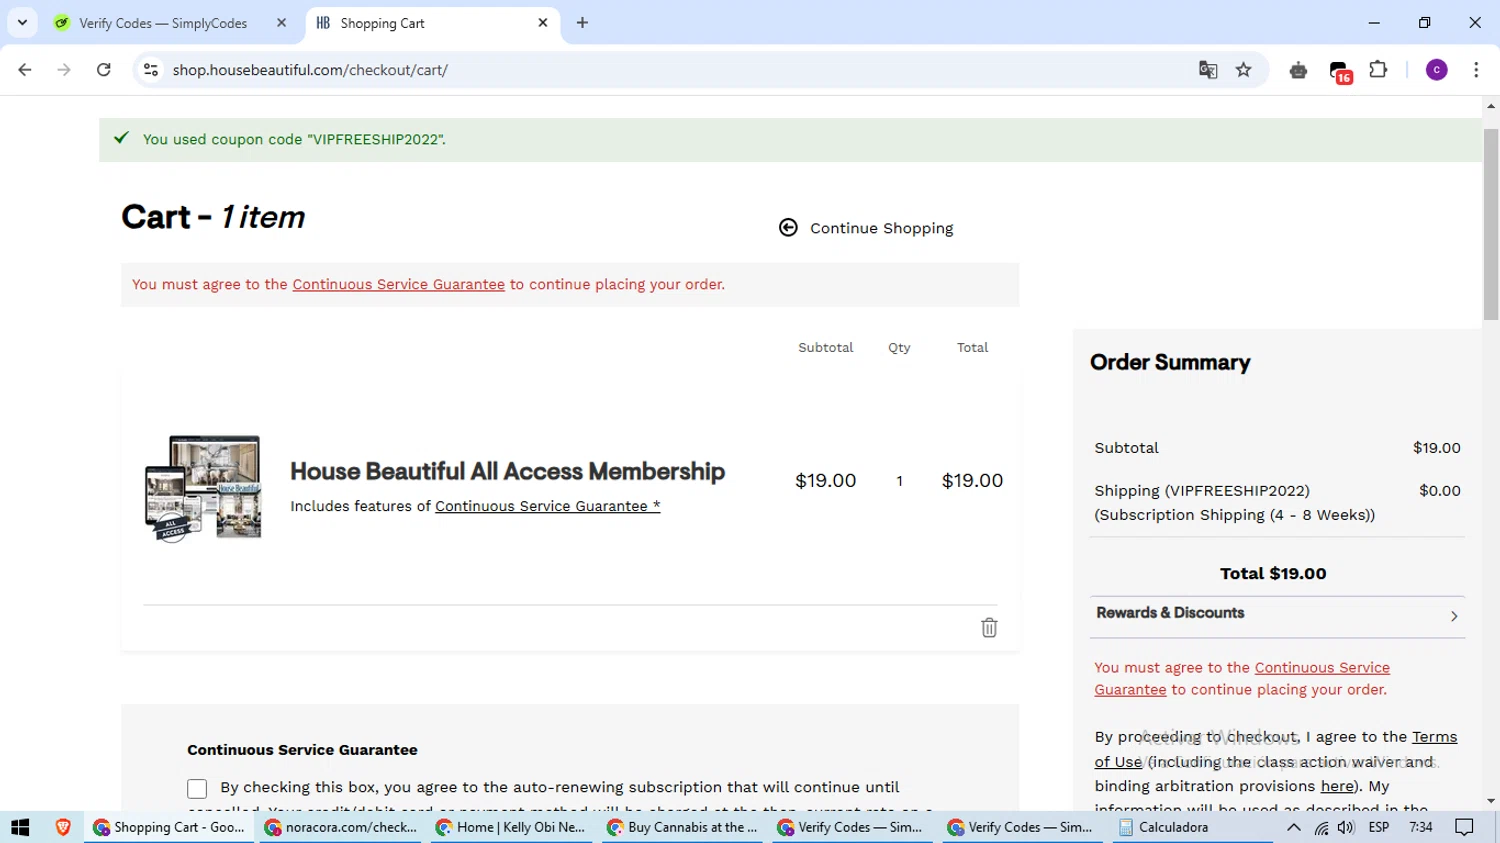Viewport: 1500px width, 843px height.
Task: Click the Continue Shopping link
Action: (881, 228)
